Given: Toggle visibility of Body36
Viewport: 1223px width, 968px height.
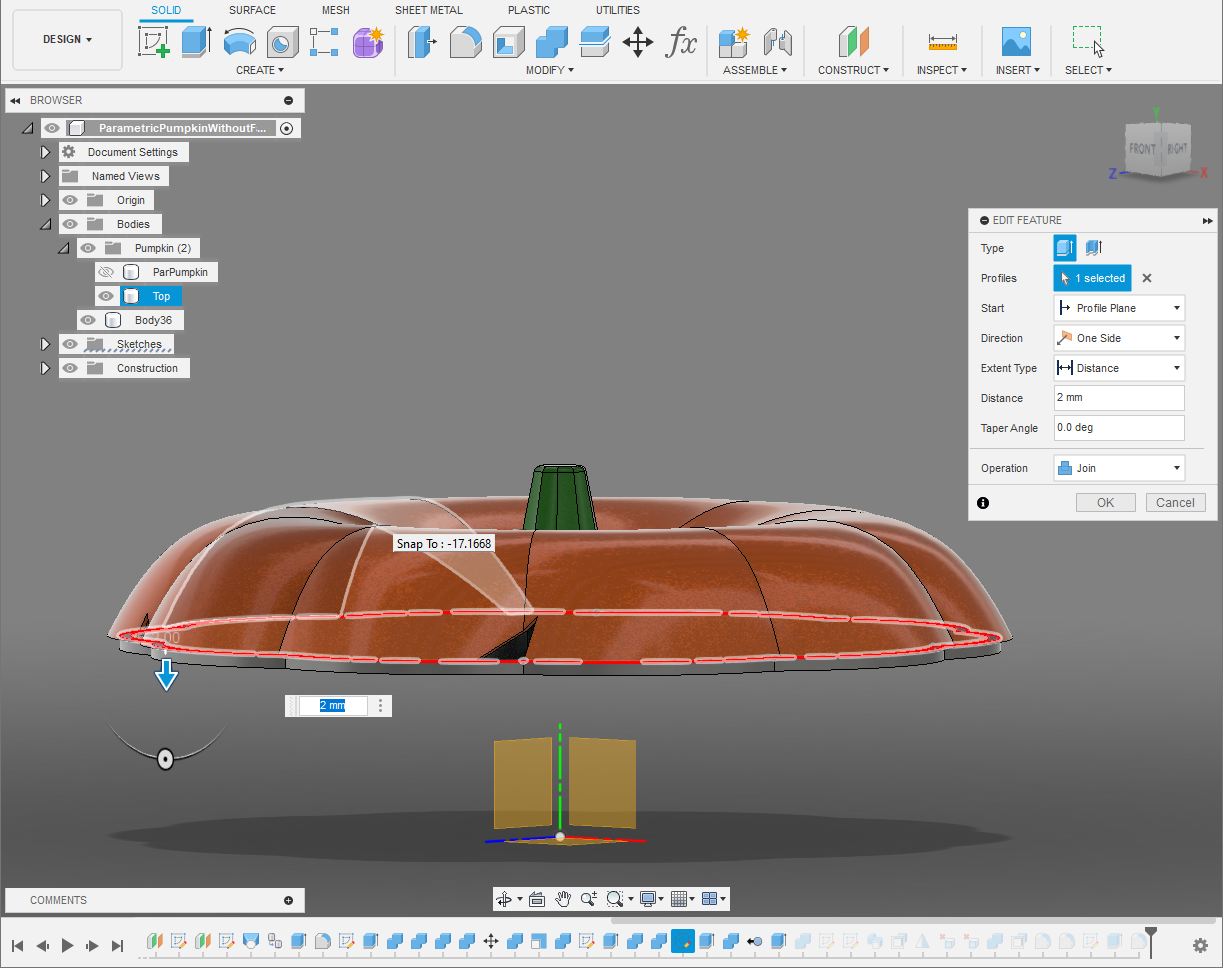Looking at the screenshot, I should 88,320.
